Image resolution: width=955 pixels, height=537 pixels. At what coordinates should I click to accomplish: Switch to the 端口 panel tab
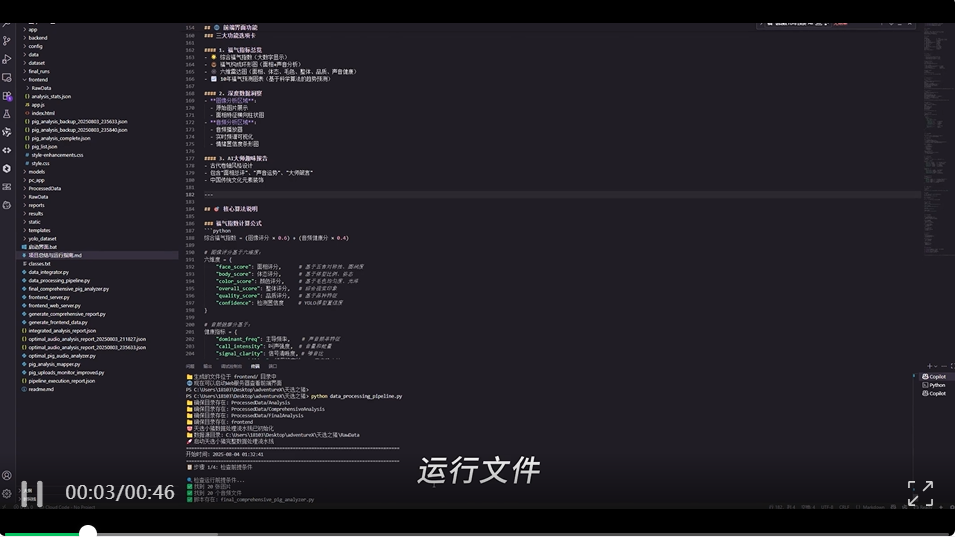coord(273,367)
